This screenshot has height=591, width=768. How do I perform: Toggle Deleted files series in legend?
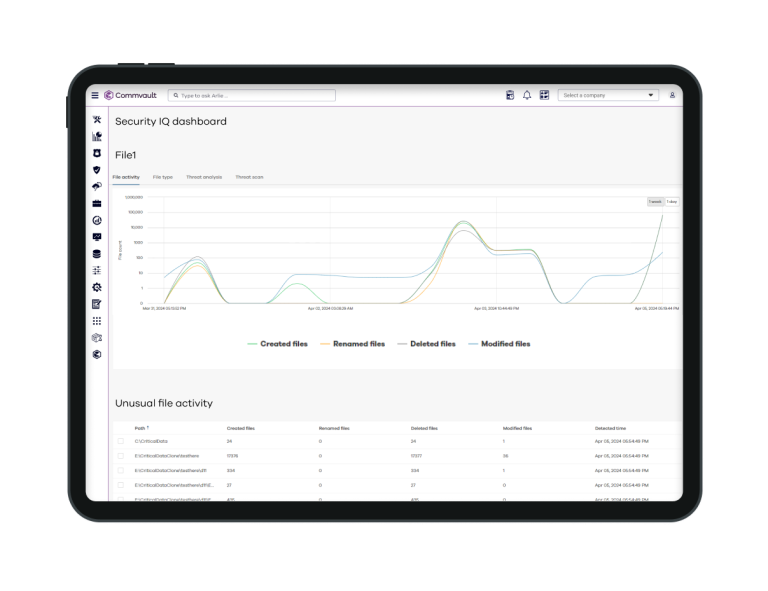427,344
